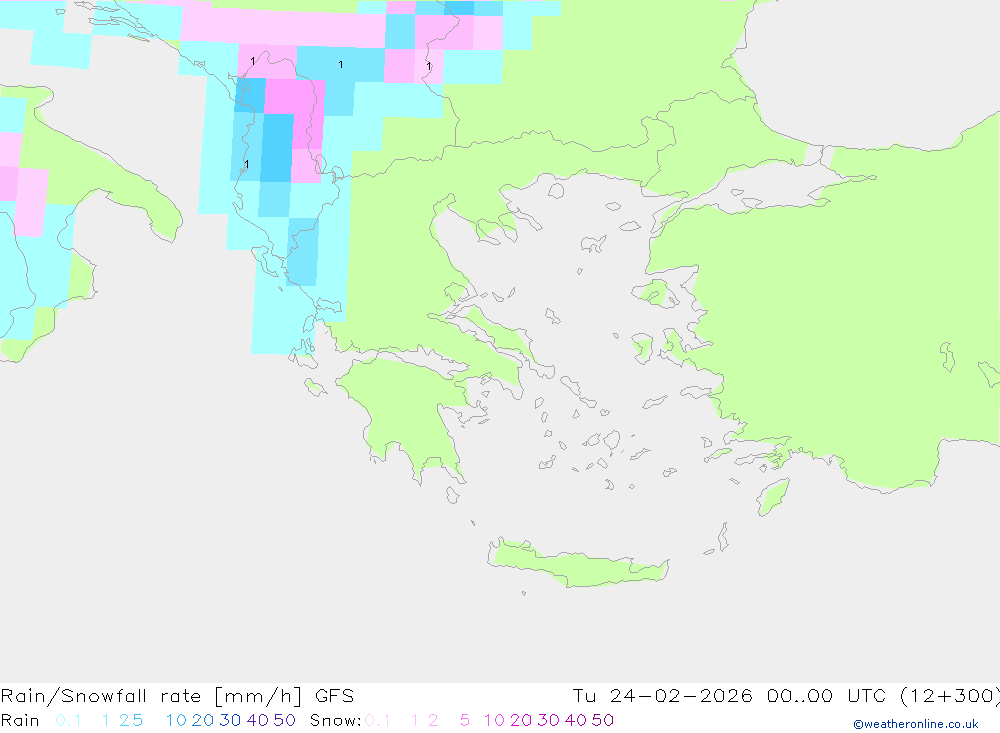
Task: Select the Snow 30 legend color value
Action: tap(548, 720)
